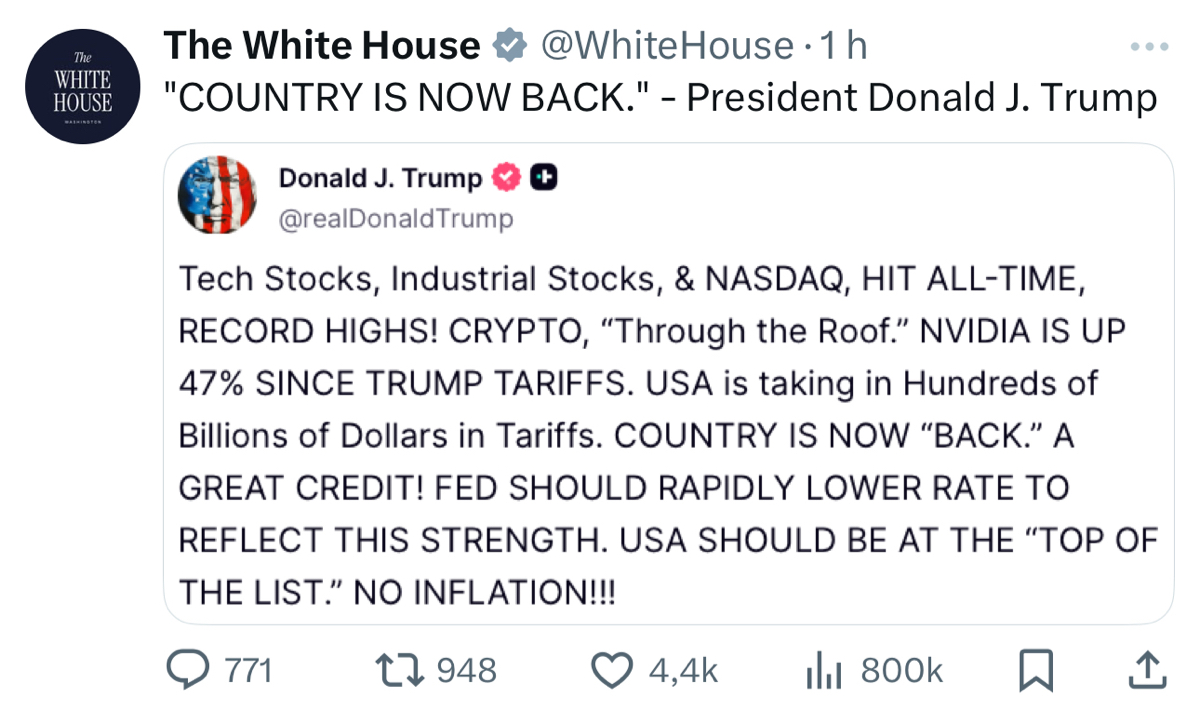Screen dimensions: 1200x724
Task: Click the red verified badge beside Donald J. Trump
Action: (x=508, y=178)
